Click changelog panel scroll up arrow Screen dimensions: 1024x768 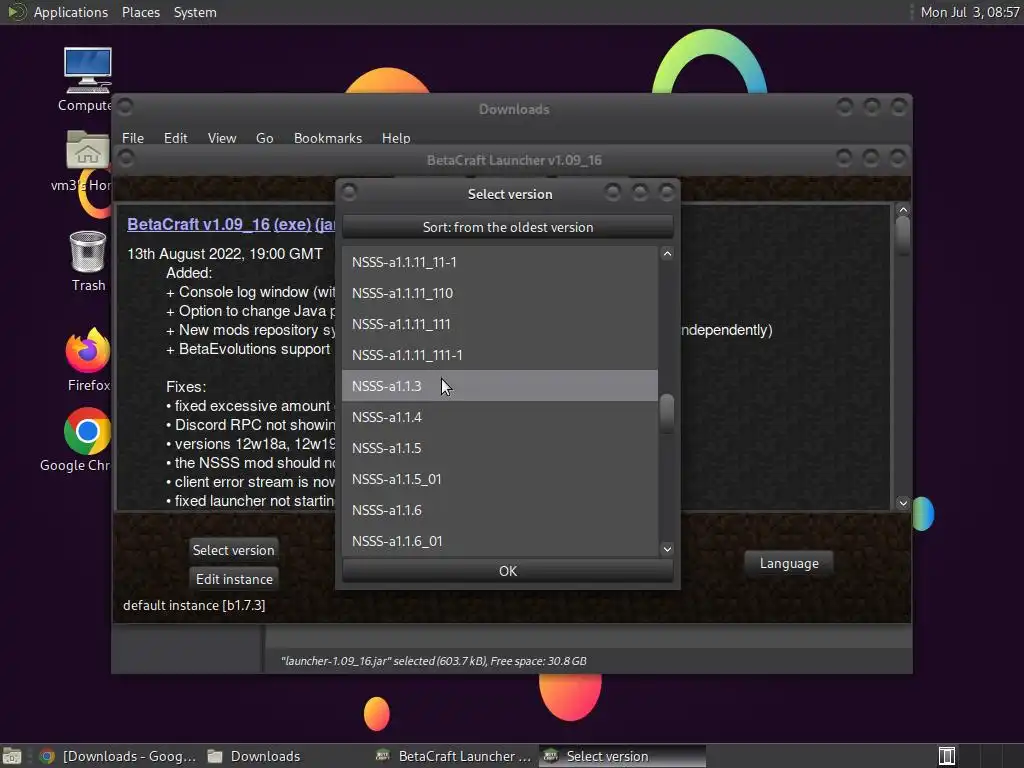point(903,210)
